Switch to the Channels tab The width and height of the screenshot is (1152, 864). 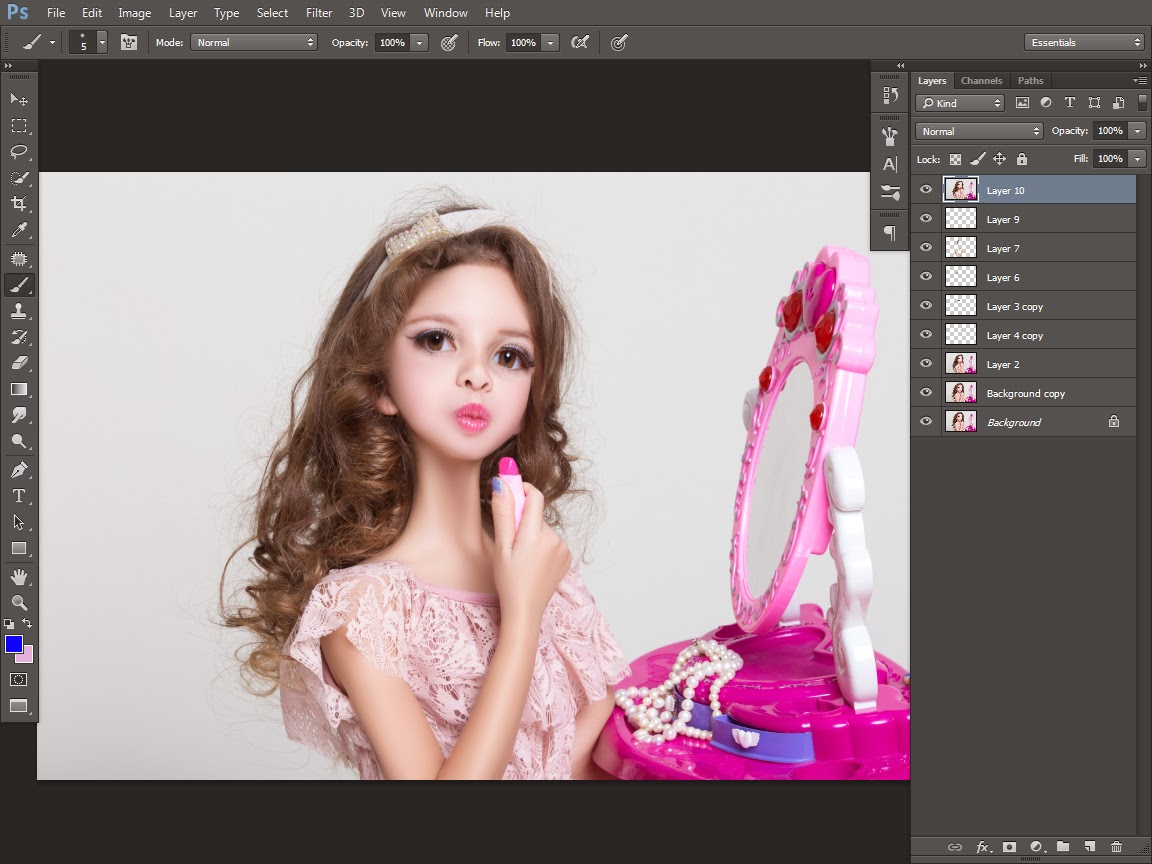[x=981, y=81]
